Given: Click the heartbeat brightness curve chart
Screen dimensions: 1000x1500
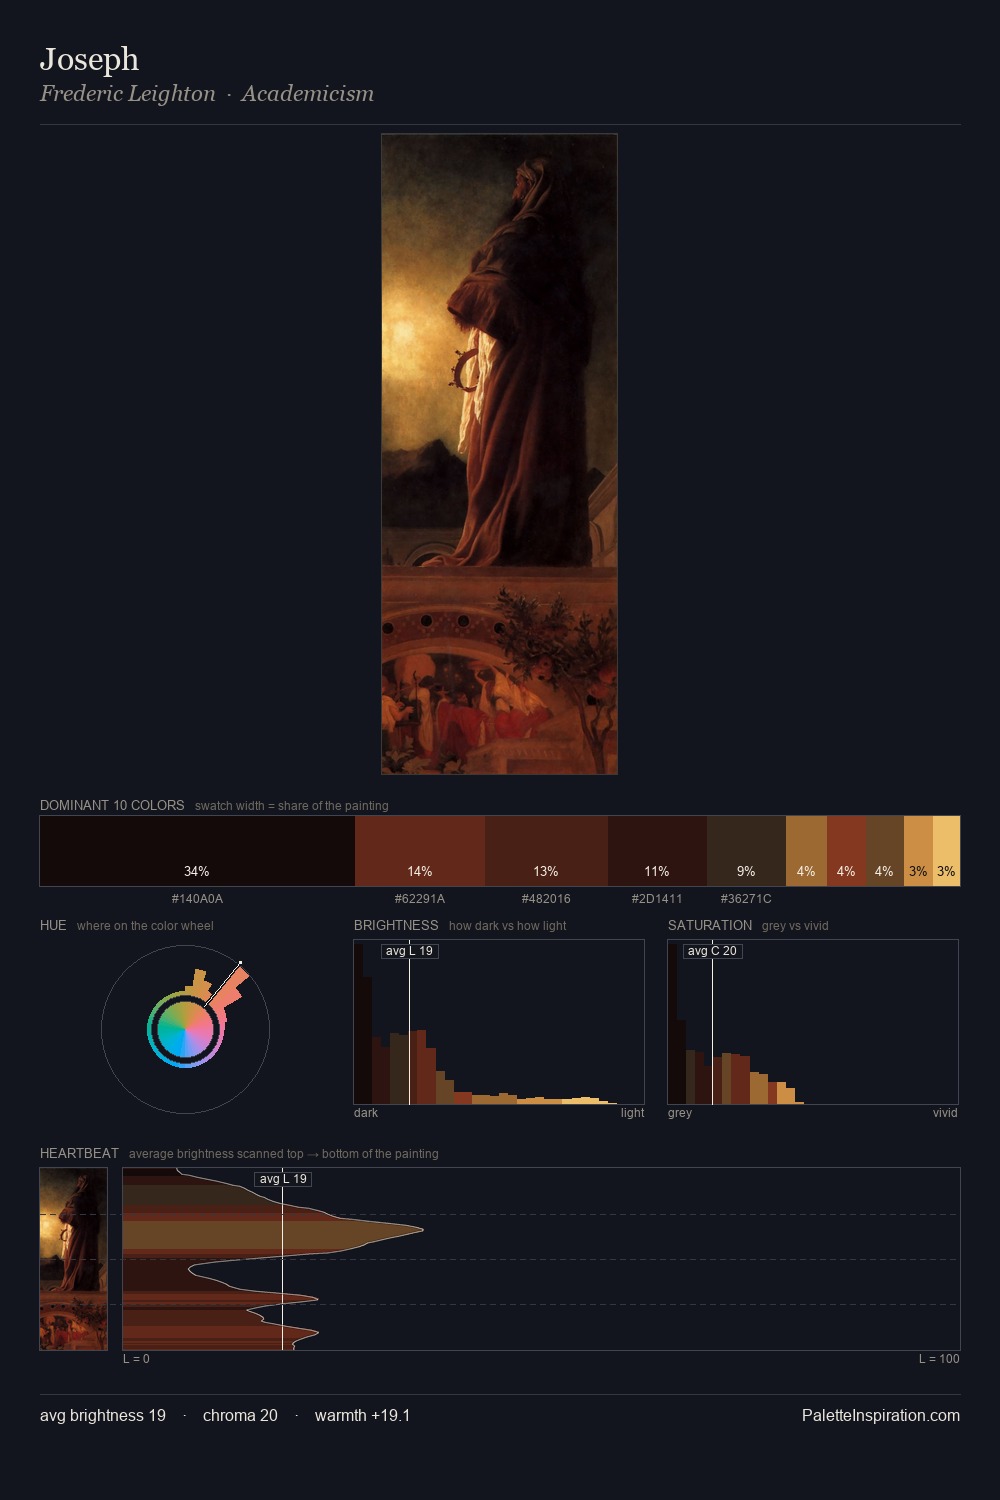Looking at the screenshot, I should (x=541, y=1259).
